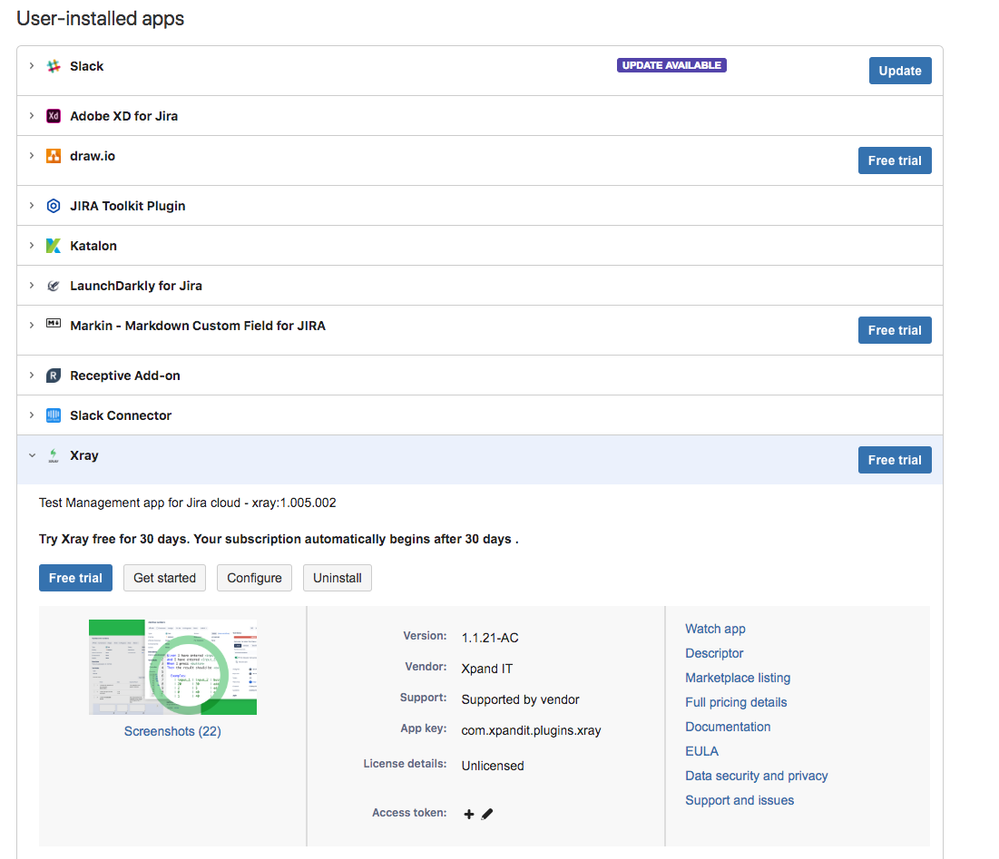Image resolution: width=999 pixels, height=859 pixels.
Task: Click the Katalon app name
Action: [x=93, y=246]
